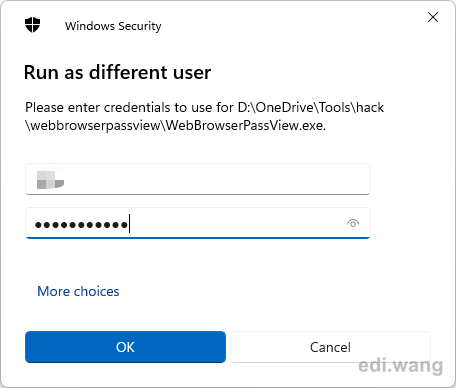Click the Windows Security title text
Image resolution: width=456 pixels, height=388 pixels.
(113, 26)
